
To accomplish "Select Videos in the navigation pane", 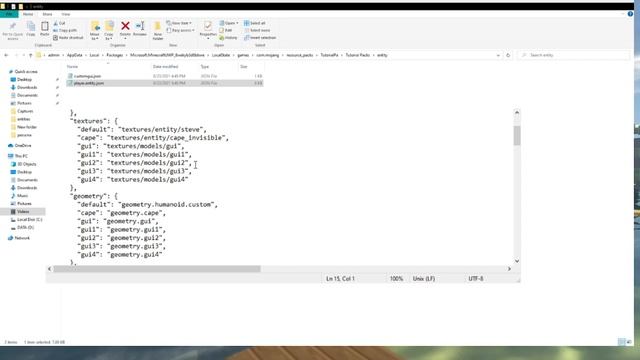I will point(23,211).
